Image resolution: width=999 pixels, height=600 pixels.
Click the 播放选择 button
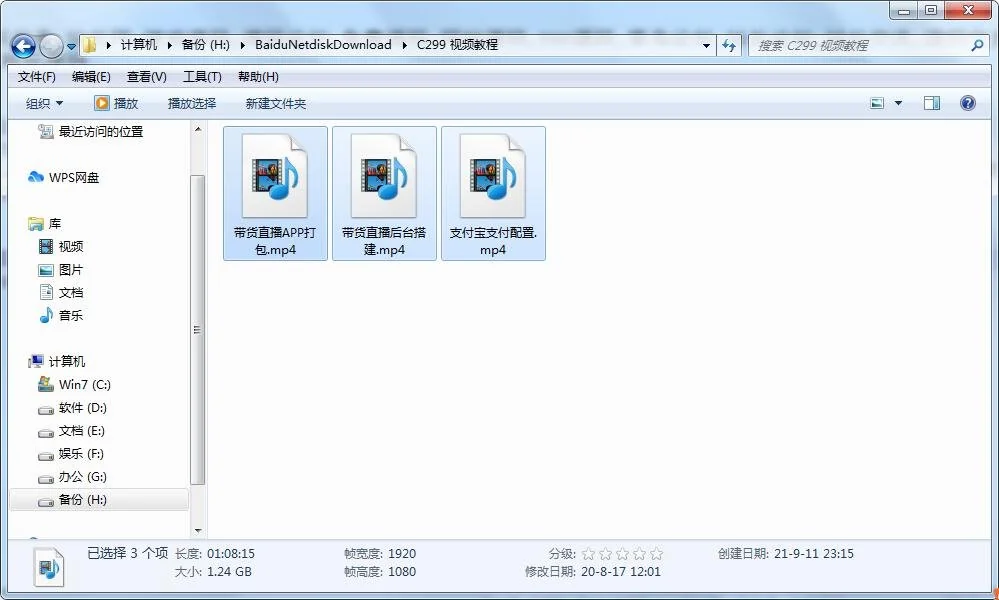coord(191,103)
